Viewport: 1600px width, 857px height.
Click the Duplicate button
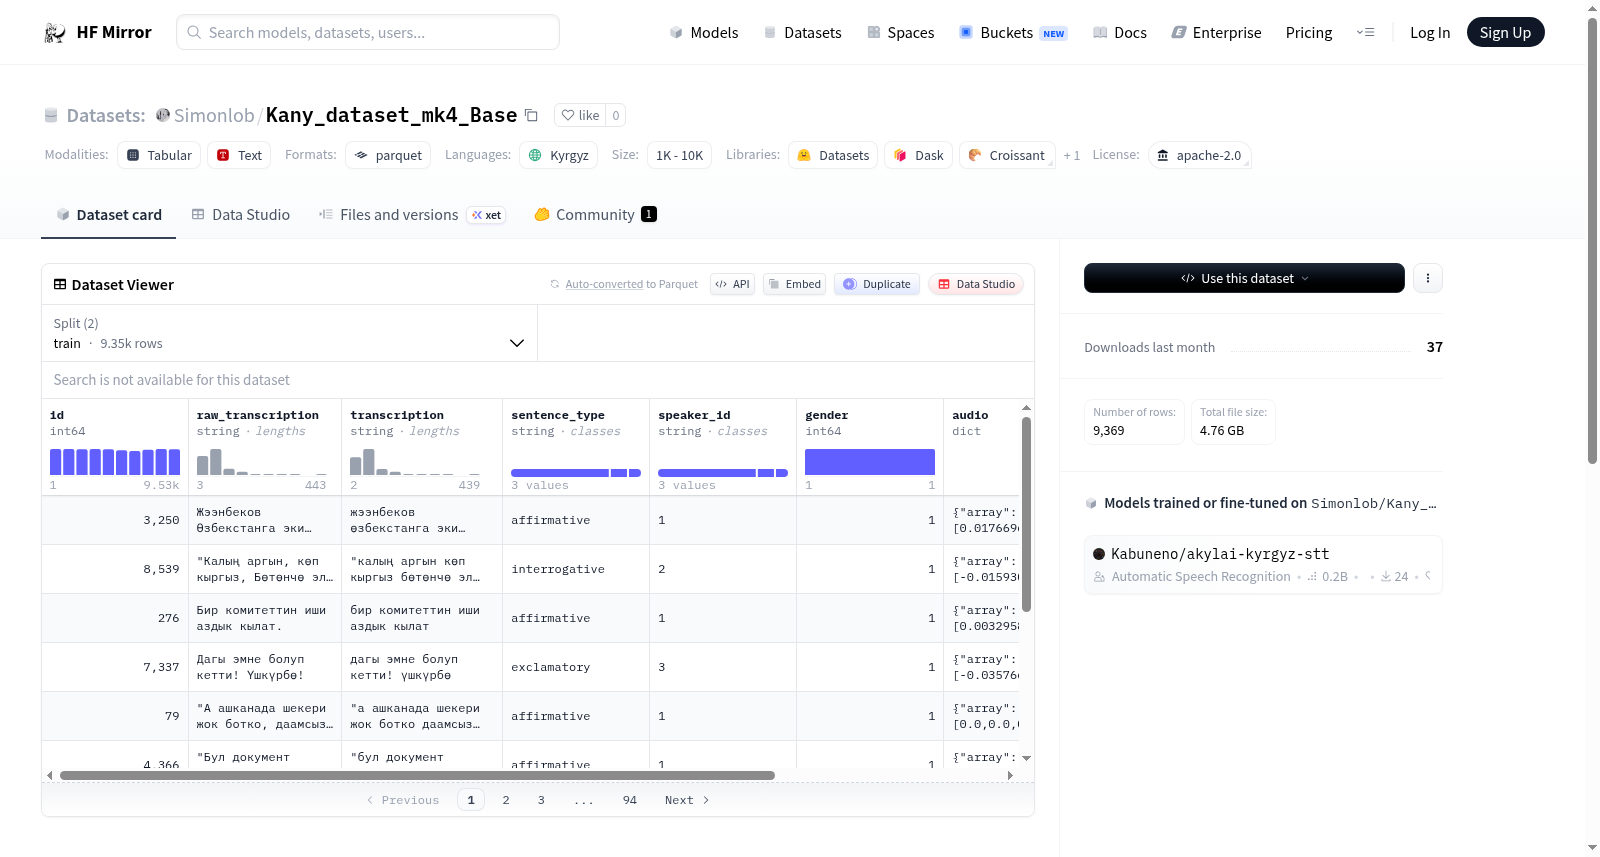(877, 284)
